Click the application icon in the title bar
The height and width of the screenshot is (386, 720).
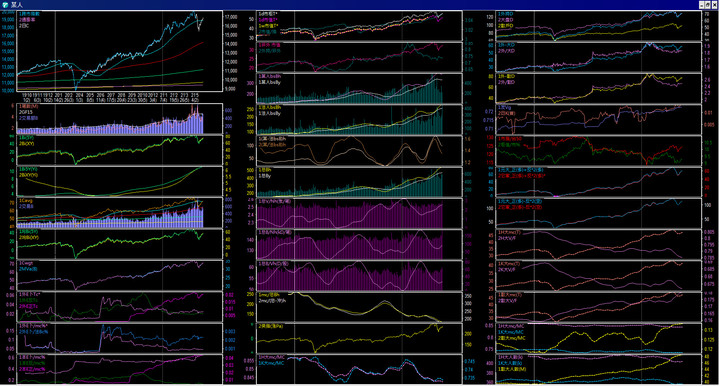[x=5, y=5]
